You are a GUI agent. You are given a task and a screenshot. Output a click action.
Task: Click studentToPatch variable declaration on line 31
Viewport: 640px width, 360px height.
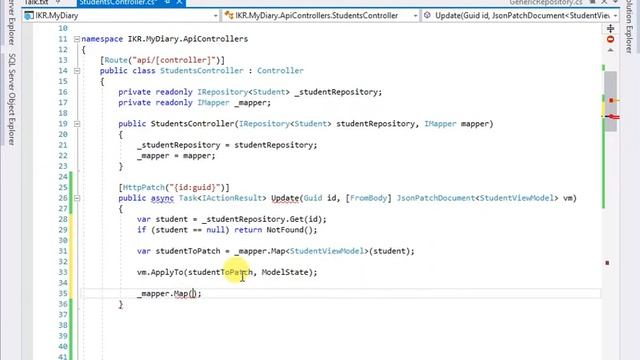[x=188, y=251]
